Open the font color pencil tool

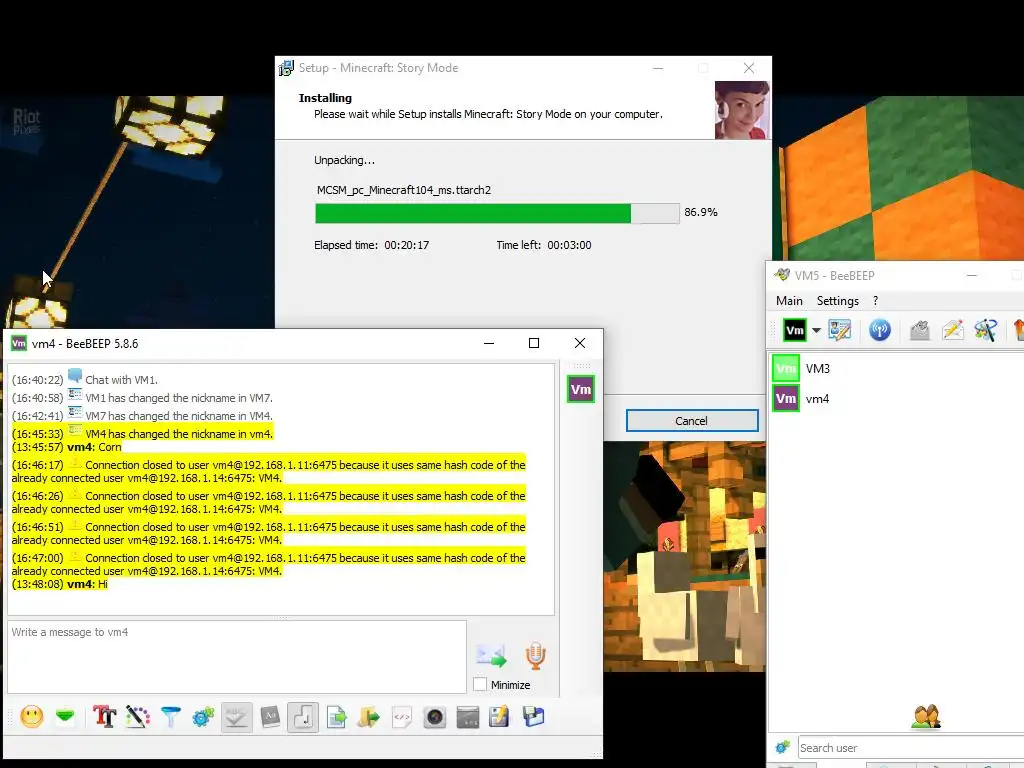[x=138, y=716]
